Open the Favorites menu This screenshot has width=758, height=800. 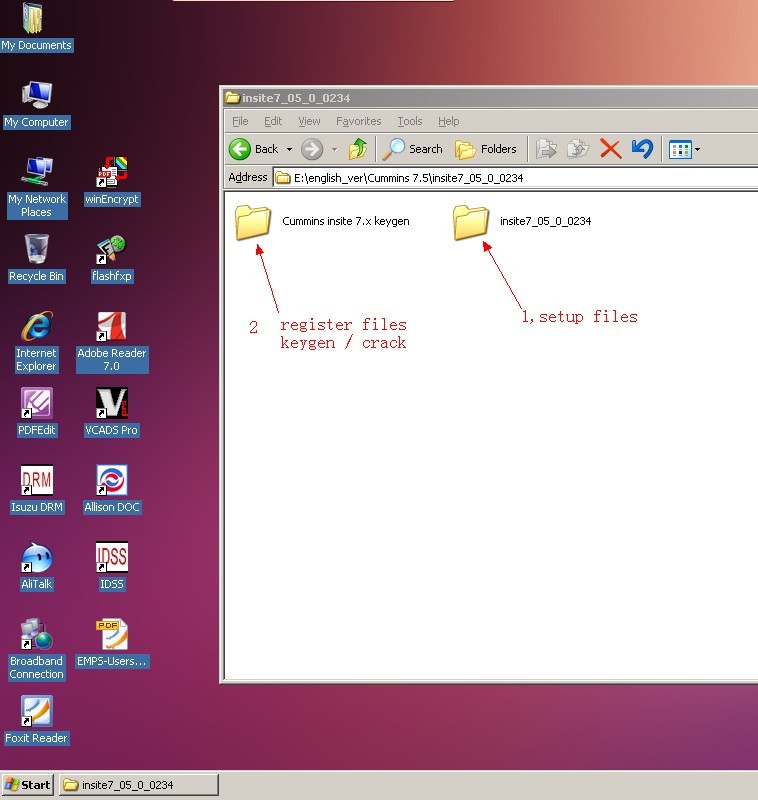[x=358, y=121]
